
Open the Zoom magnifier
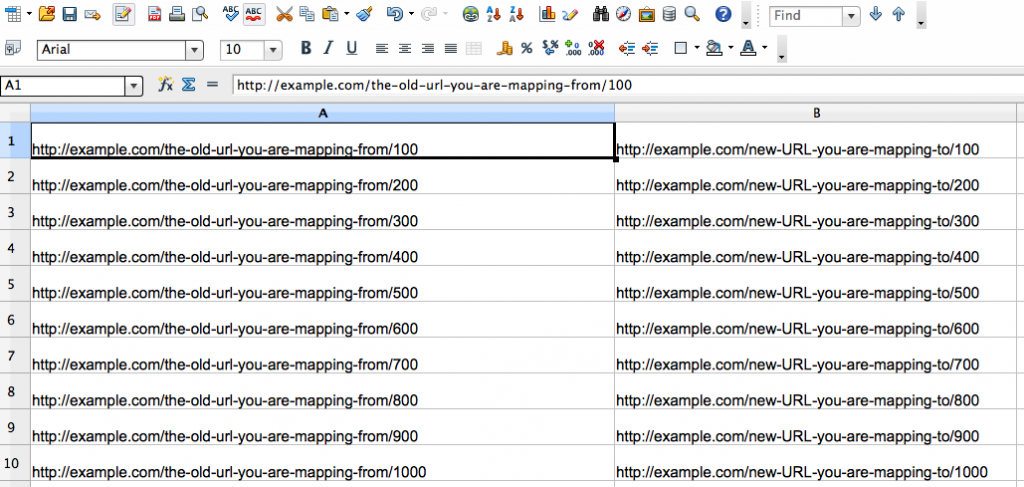(692, 14)
